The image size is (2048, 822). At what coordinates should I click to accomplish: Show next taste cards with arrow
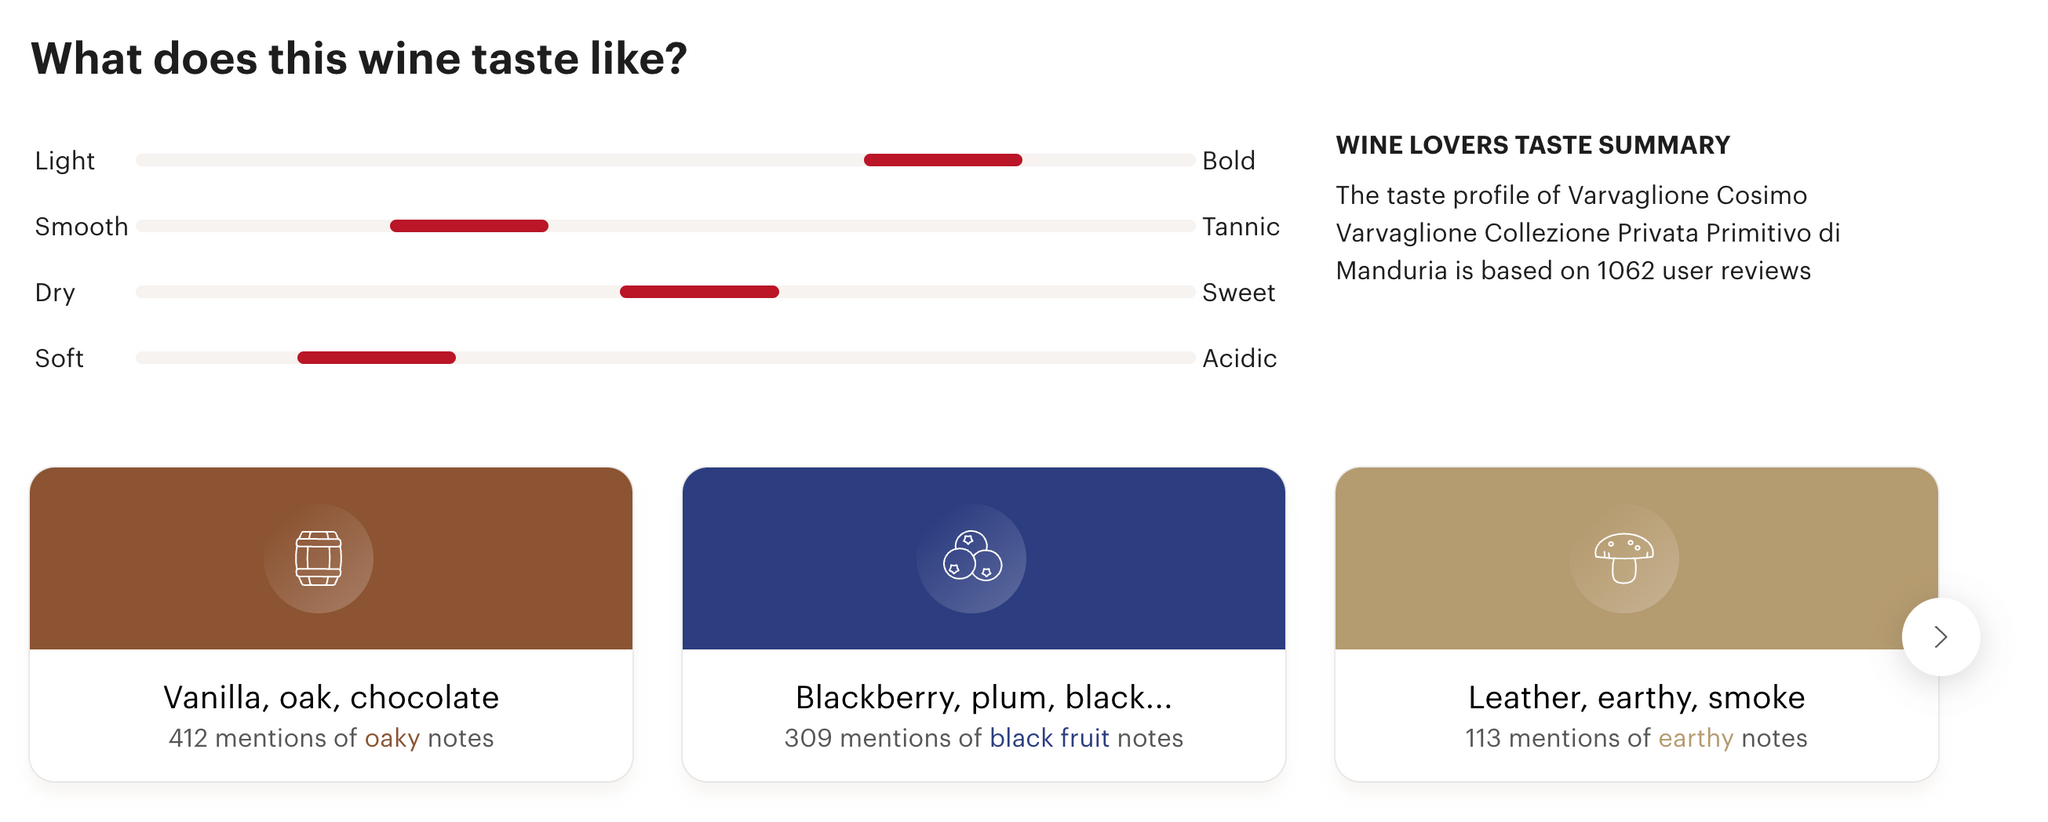1941,637
